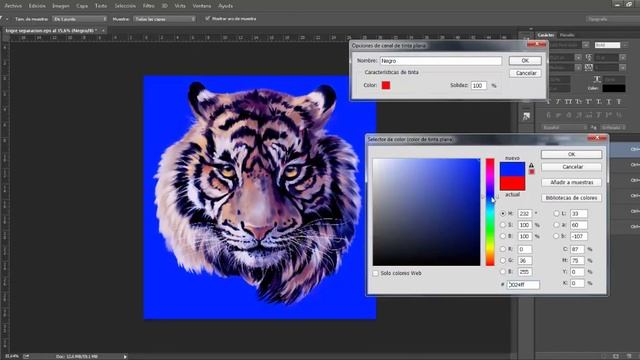The image size is (640, 360).
Task: Click OK in the color picker dialog
Action: [x=571, y=154]
